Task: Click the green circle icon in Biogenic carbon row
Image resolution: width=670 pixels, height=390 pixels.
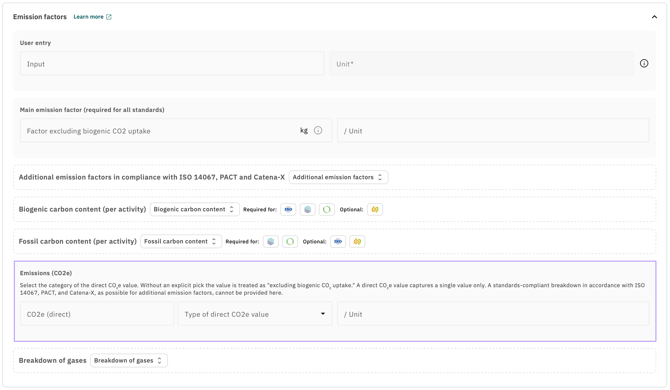Action: pyautogui.click(x=327, y=209)
